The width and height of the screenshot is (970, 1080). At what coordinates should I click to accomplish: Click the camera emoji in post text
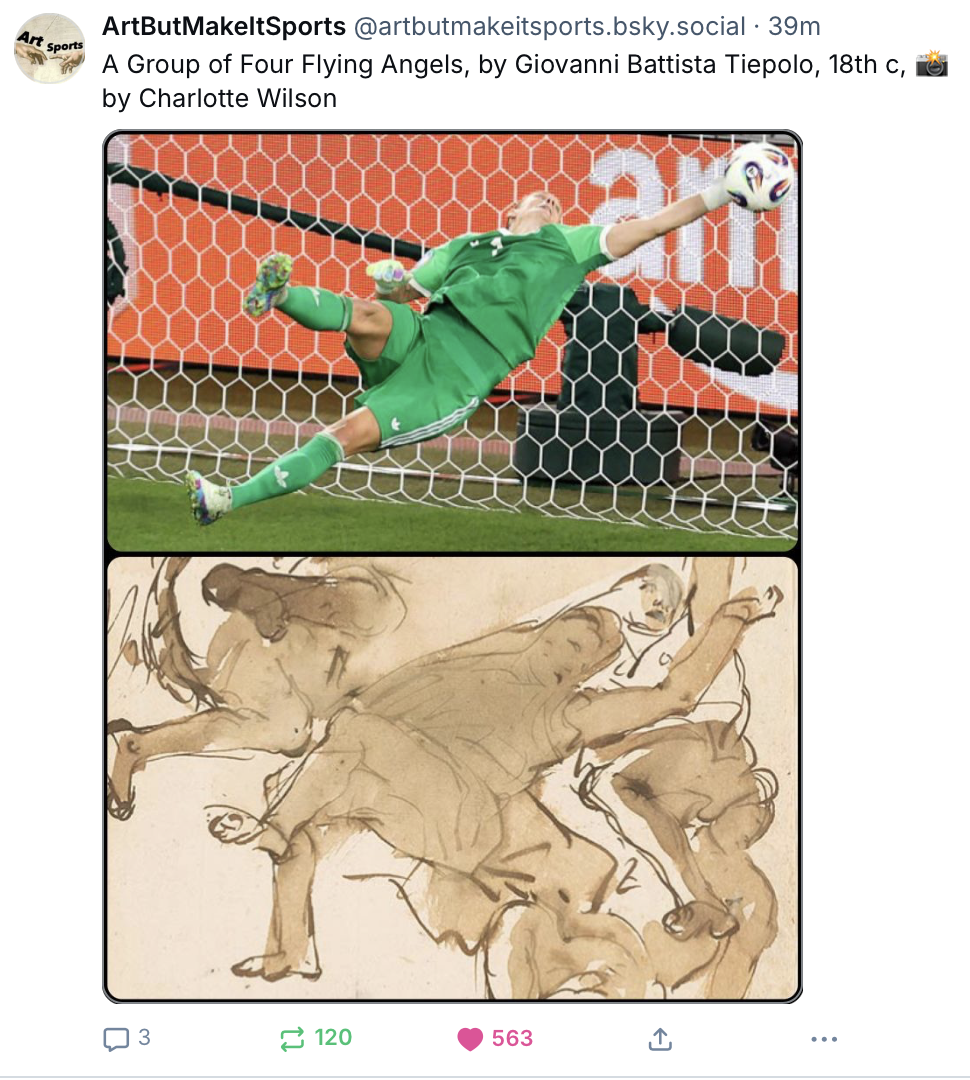pyautogui.click(x=931, y=64)
